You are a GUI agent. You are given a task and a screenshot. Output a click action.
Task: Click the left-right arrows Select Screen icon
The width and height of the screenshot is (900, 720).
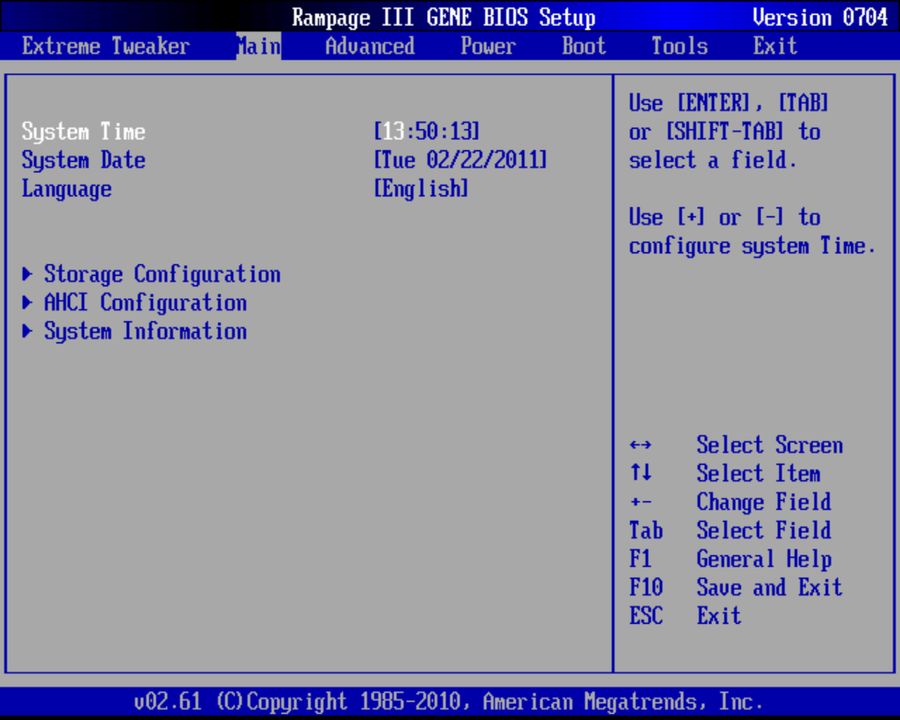(x=641, y=445)
